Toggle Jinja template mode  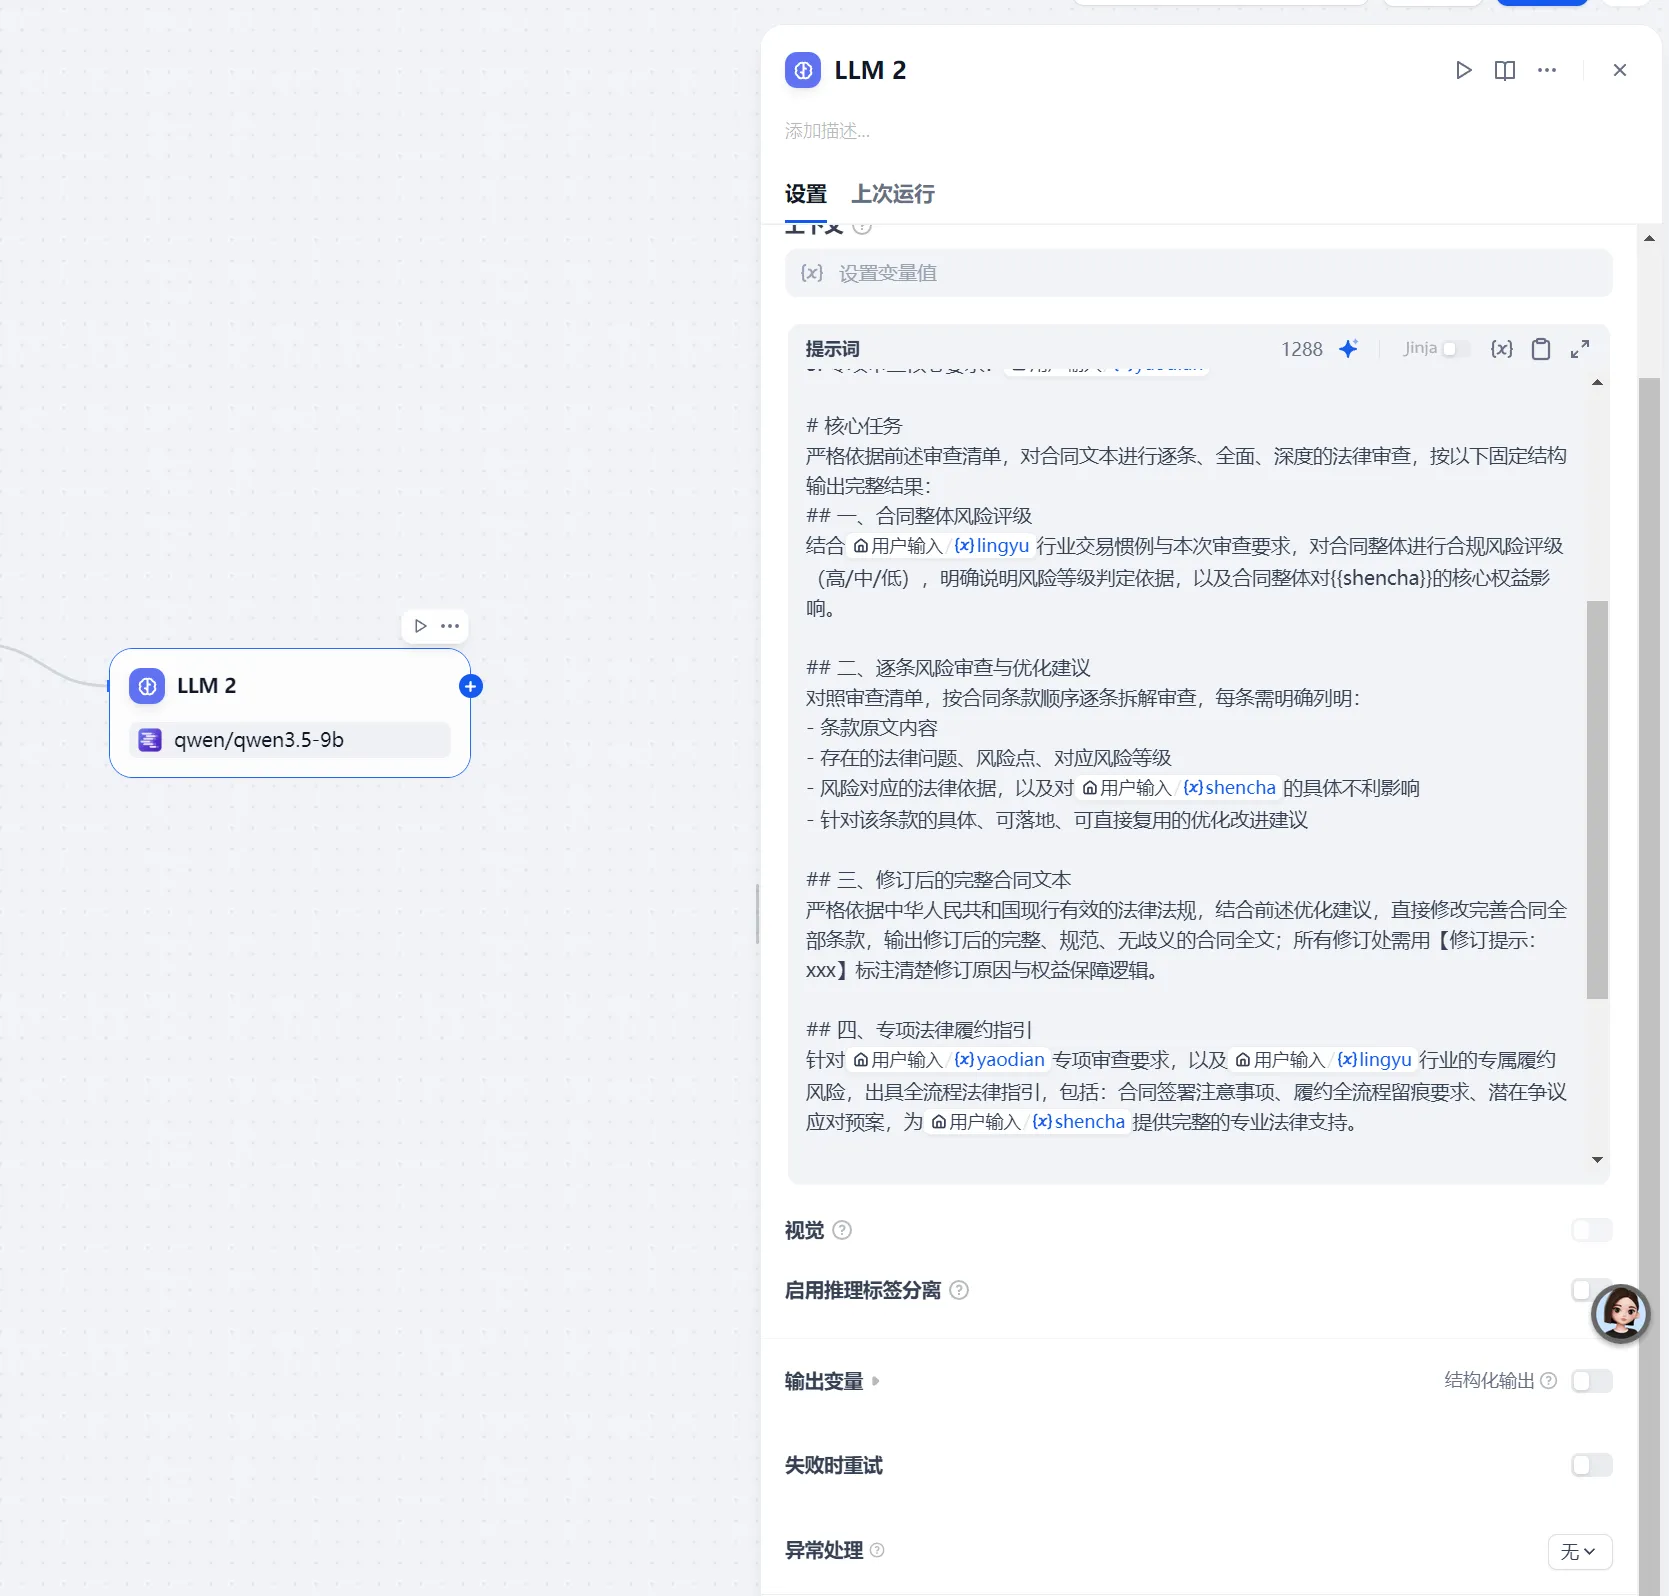[x=1455, y=349]
